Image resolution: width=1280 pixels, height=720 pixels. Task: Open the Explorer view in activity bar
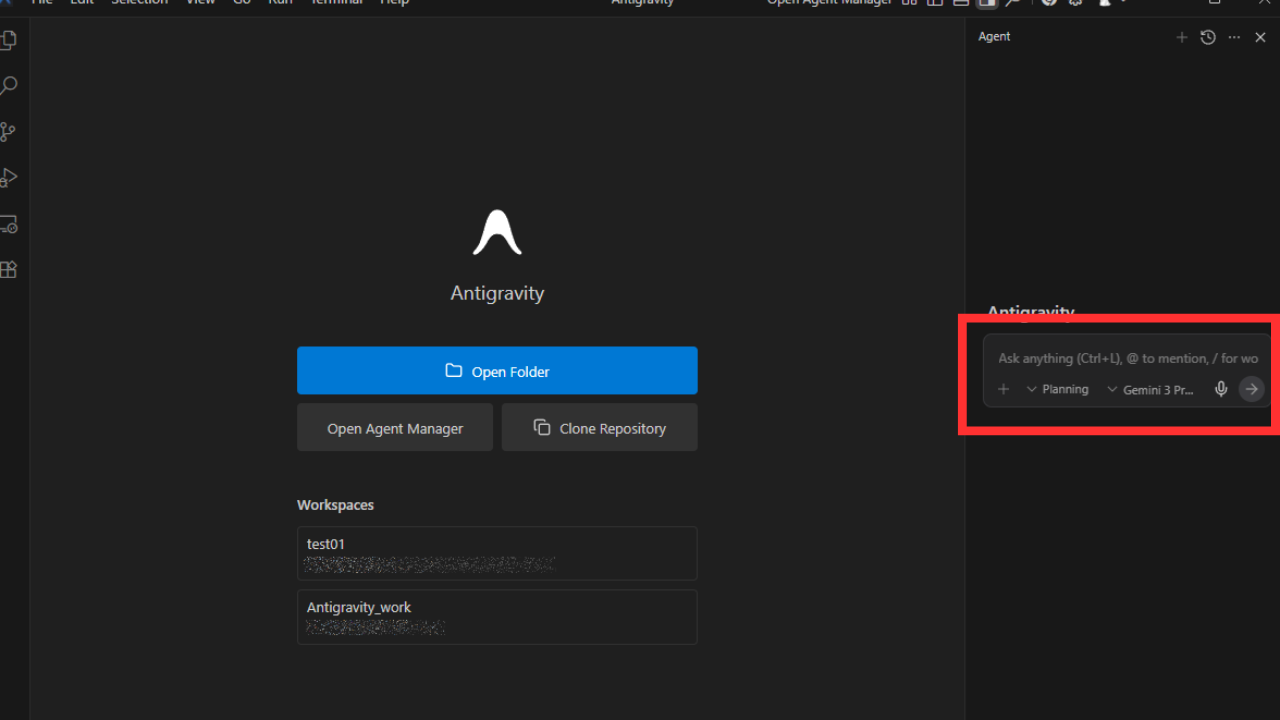9,41
